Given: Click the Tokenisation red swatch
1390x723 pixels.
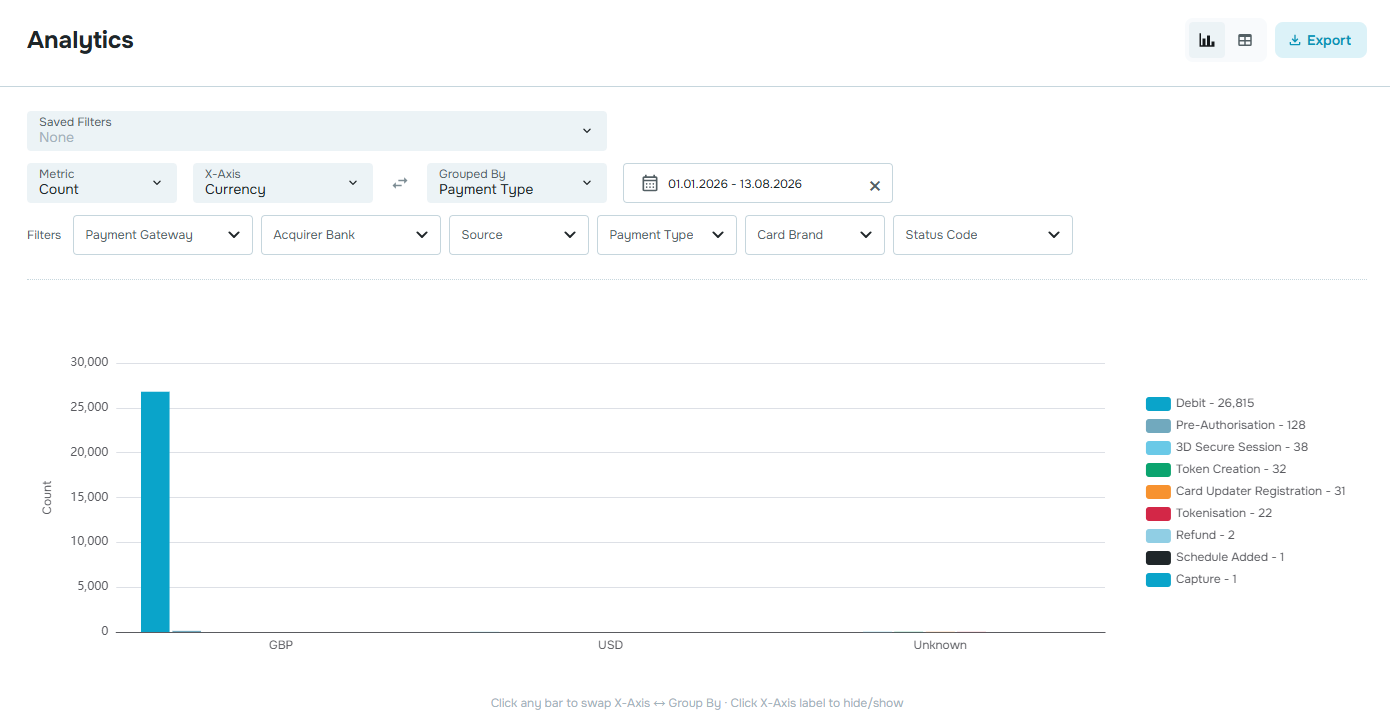Looking at the screenshot, I should 1158,514.
